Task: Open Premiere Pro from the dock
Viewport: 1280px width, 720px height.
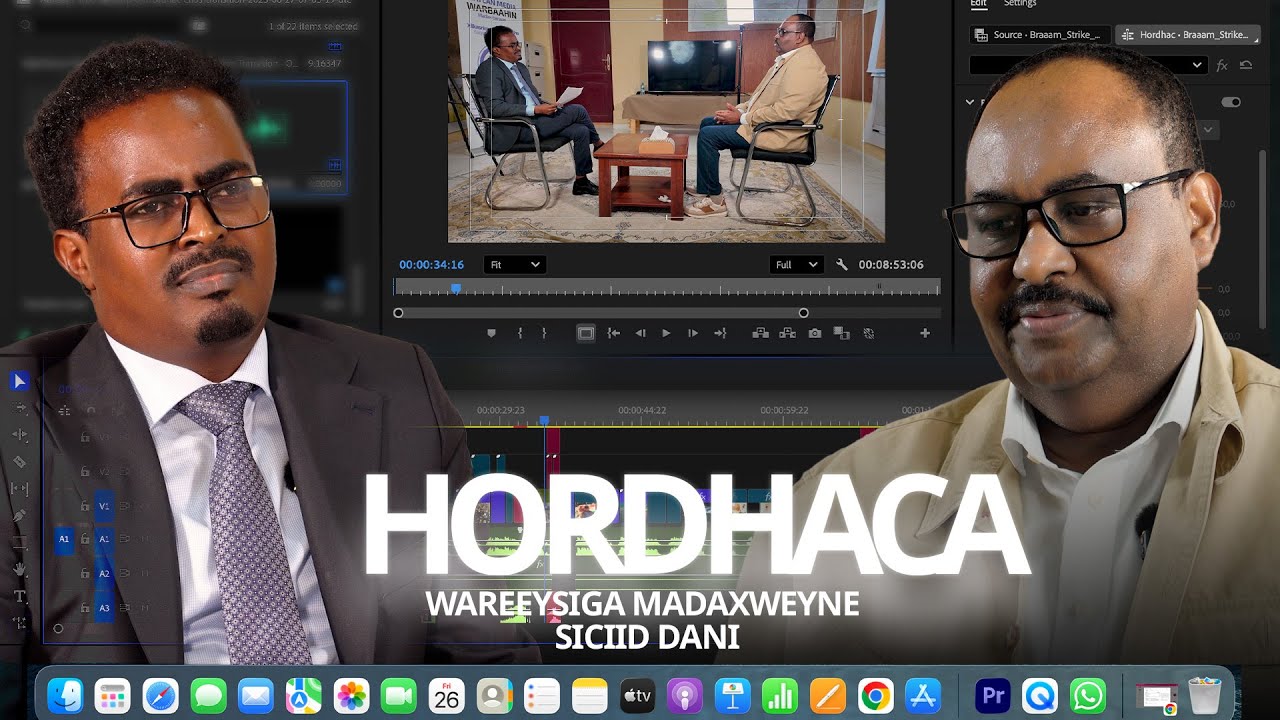Action: (x=993, y=695)
